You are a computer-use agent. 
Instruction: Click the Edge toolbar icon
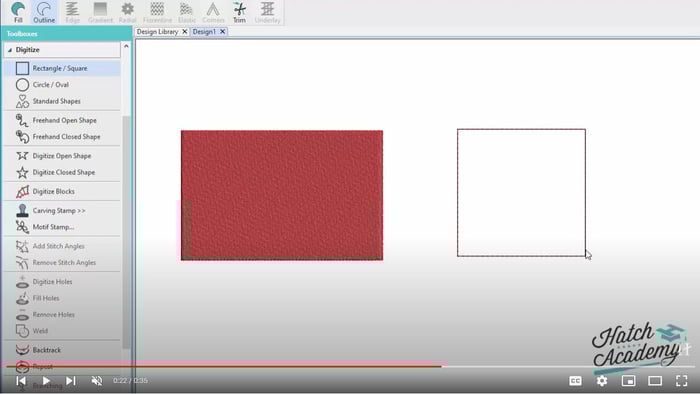tap(72, 12)
